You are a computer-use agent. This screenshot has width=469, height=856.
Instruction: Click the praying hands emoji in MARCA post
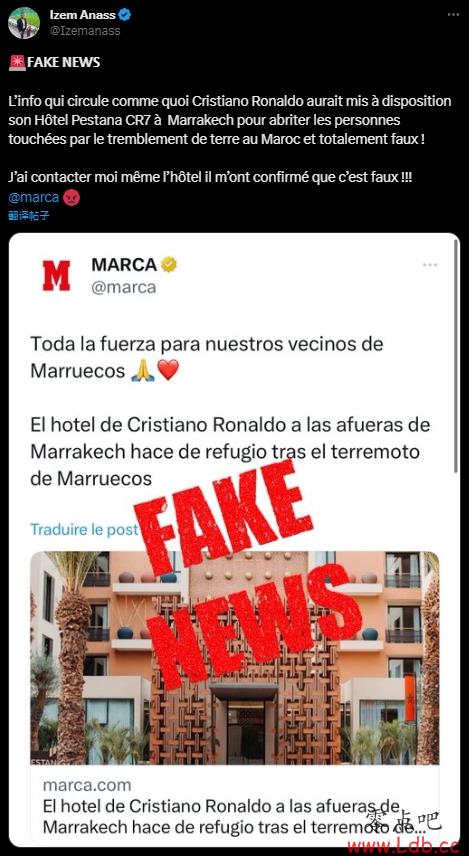143,372
